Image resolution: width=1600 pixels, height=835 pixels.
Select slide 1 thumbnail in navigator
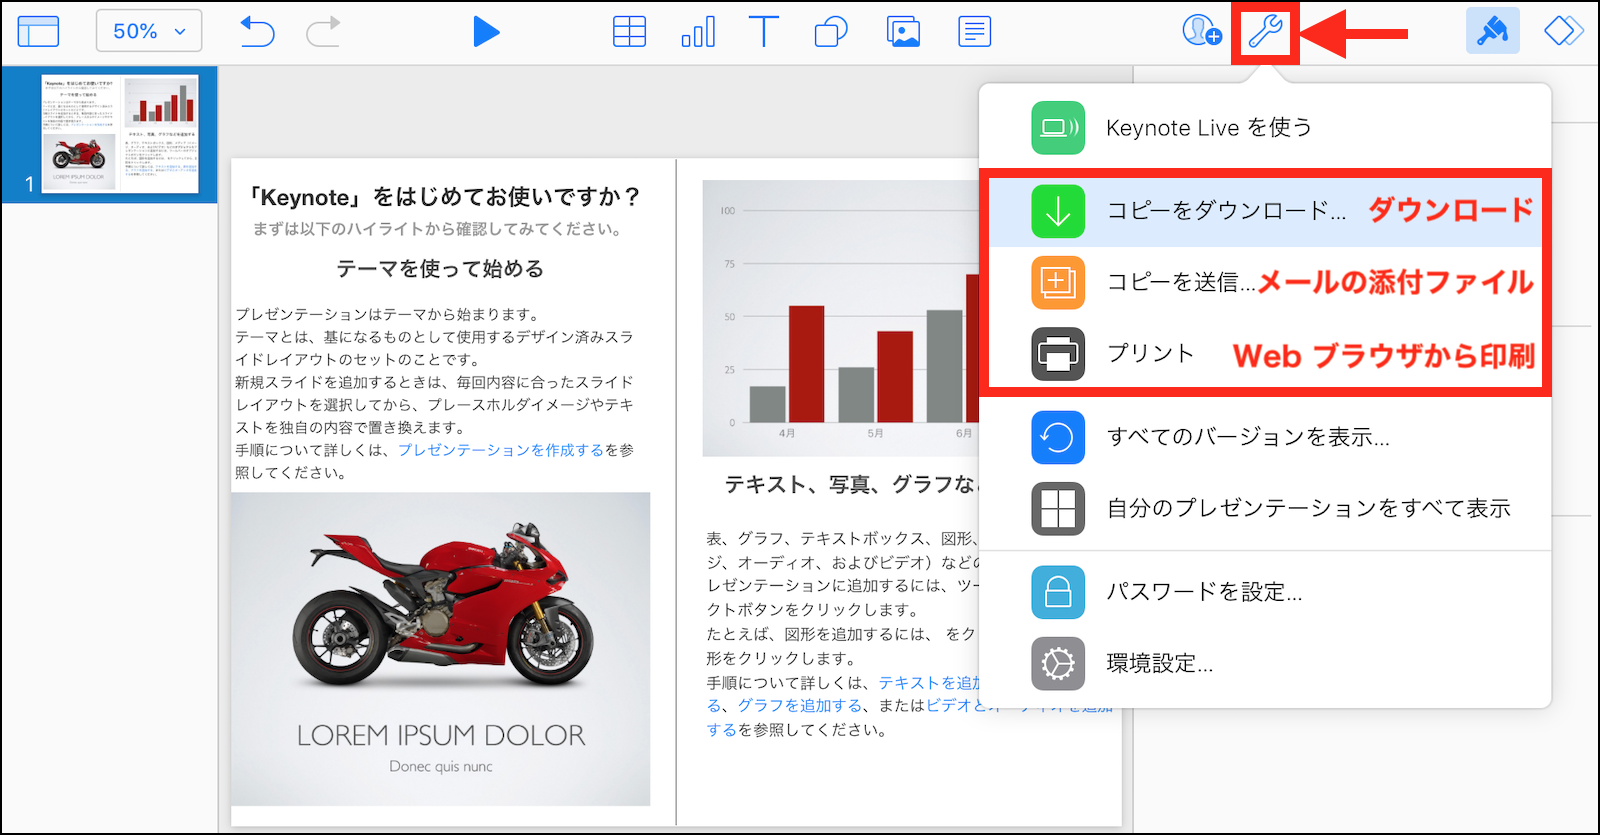pos(120,134)
